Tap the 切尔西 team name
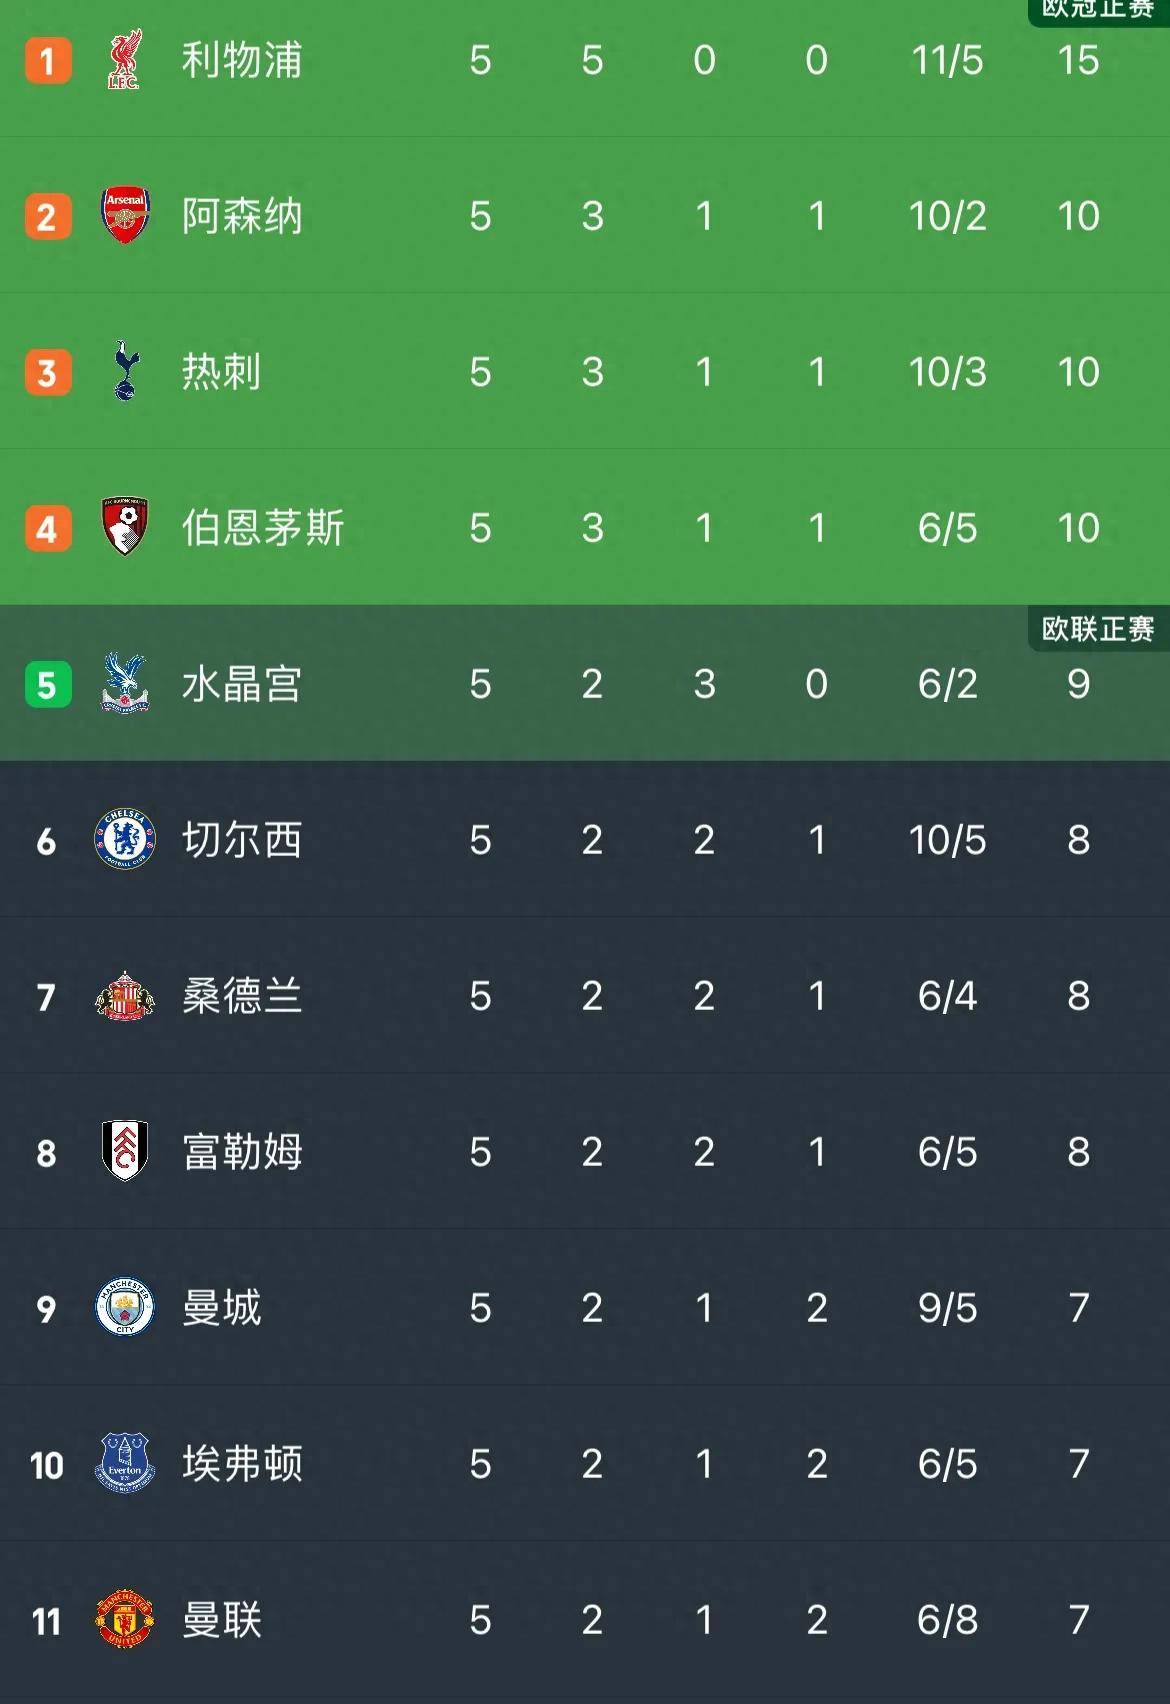Viewport: 1170px width, 1704px height. [x=242, y=840]
